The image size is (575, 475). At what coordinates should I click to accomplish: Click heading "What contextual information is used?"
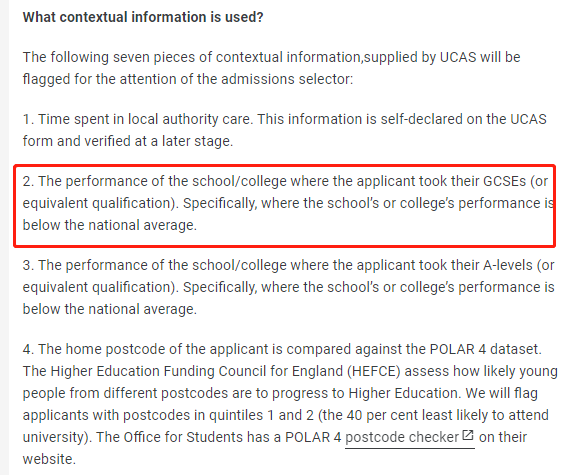[143, 17]
